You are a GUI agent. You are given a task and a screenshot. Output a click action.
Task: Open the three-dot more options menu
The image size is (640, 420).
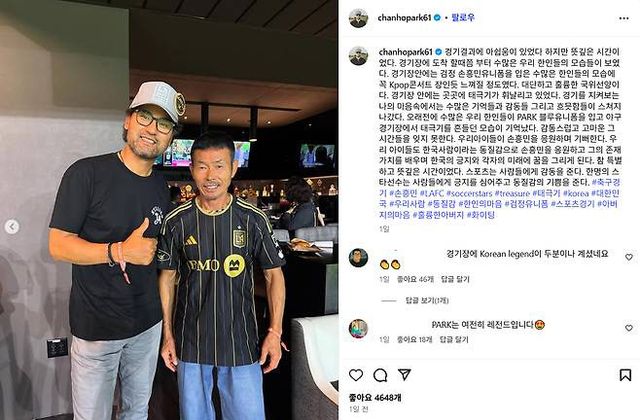pyautogui.click(x=624, y=18)
